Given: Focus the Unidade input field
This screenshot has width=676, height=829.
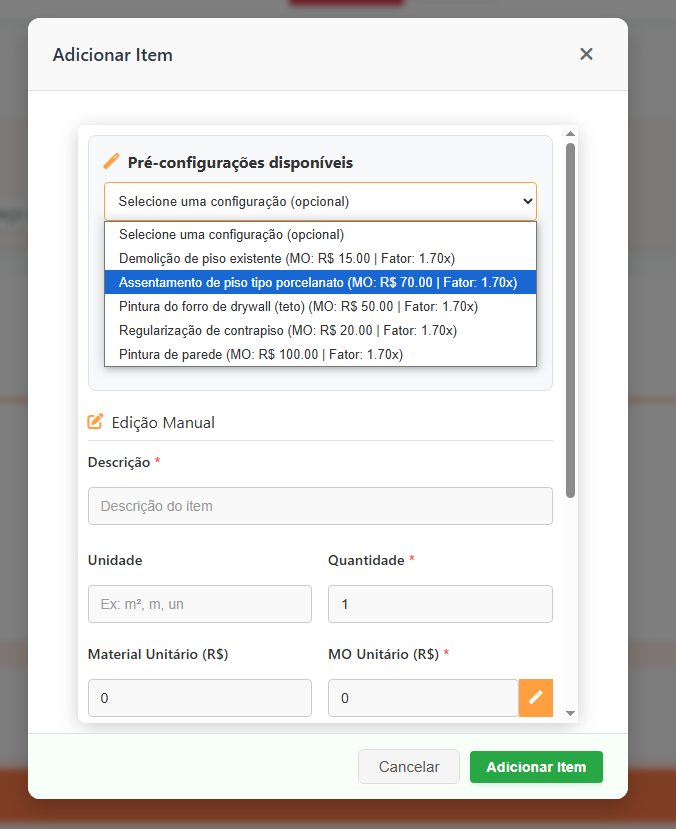Looking at the screenshot, I should pyautogui.click(x=200, y=604).
